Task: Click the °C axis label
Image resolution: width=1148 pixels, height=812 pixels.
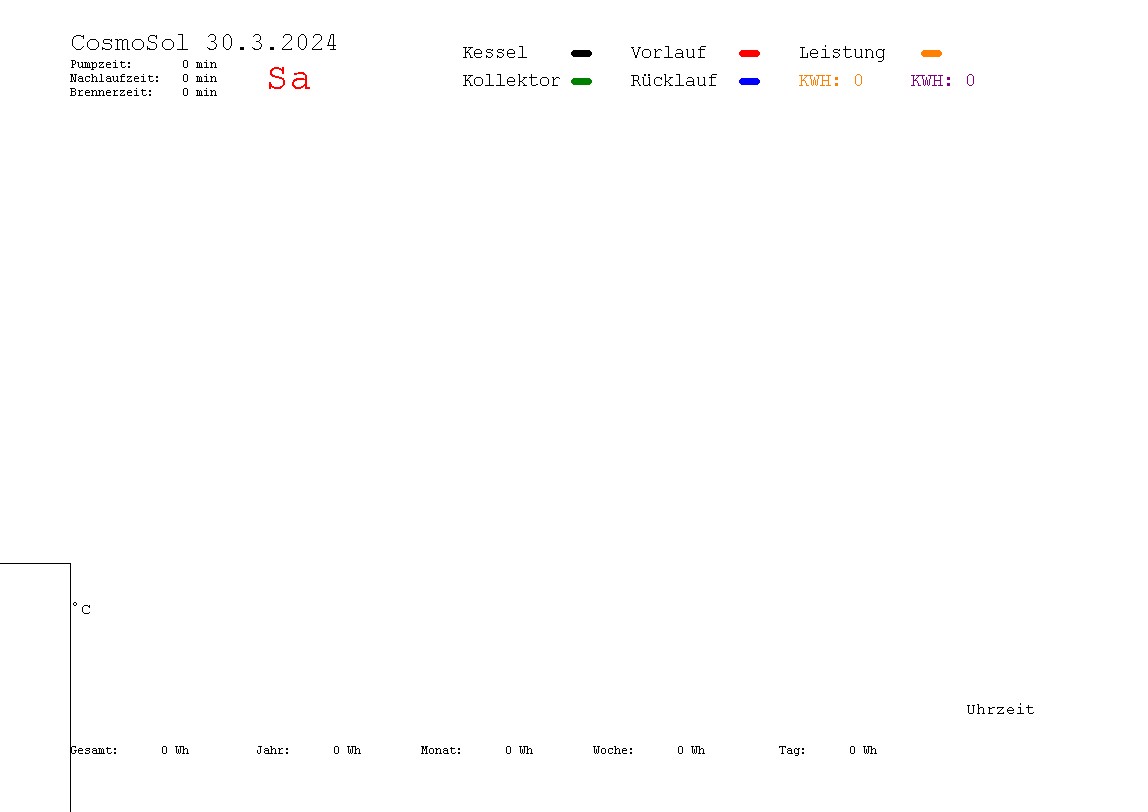Action: [82, 609]
